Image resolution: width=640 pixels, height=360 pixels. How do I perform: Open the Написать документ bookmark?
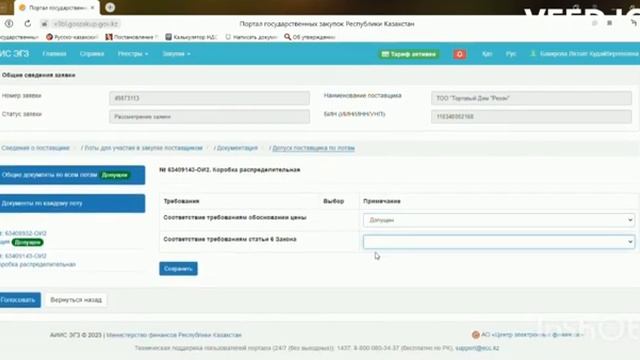251,37
